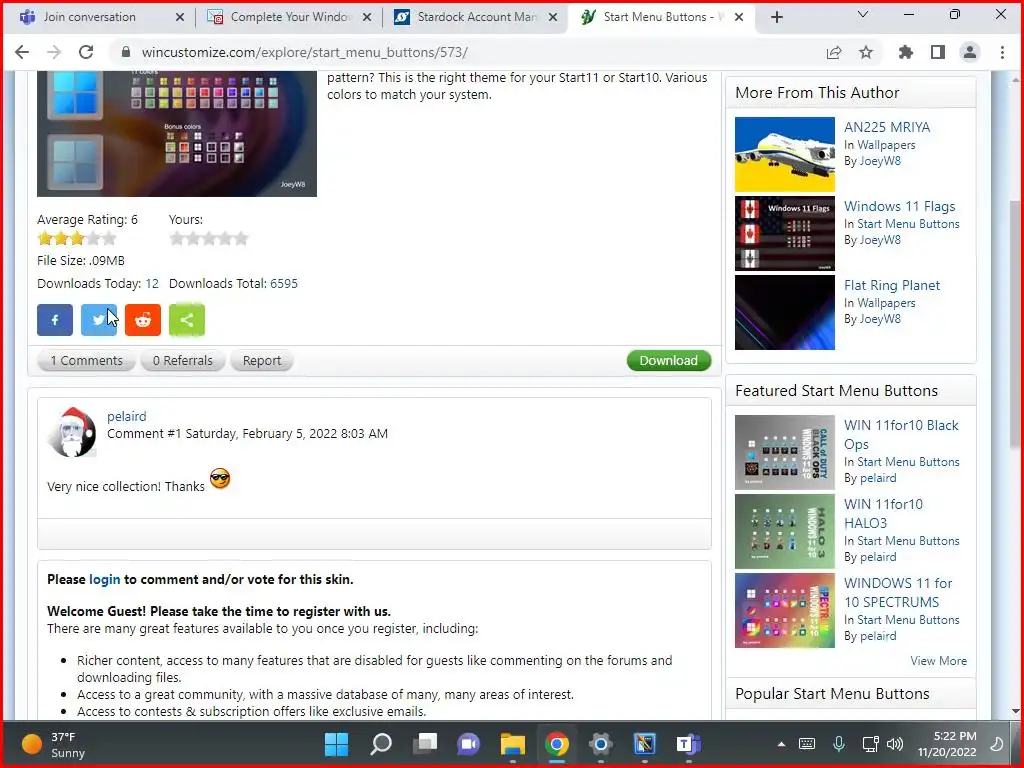Open WIN 11for10 HALO3 link
The image size is (1024, 768).
883,513
